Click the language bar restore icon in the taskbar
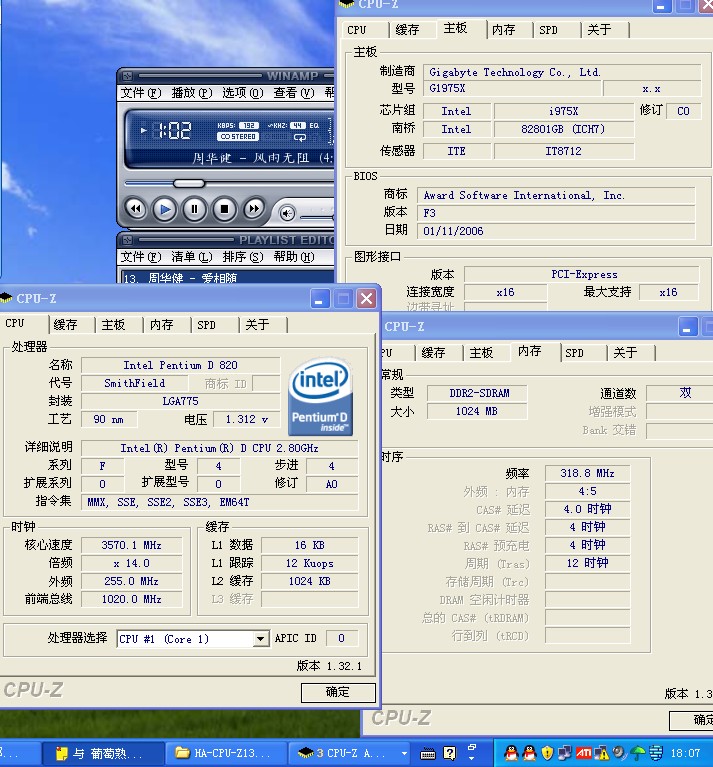This screenshot has height=767, width=713. (472, 749)
